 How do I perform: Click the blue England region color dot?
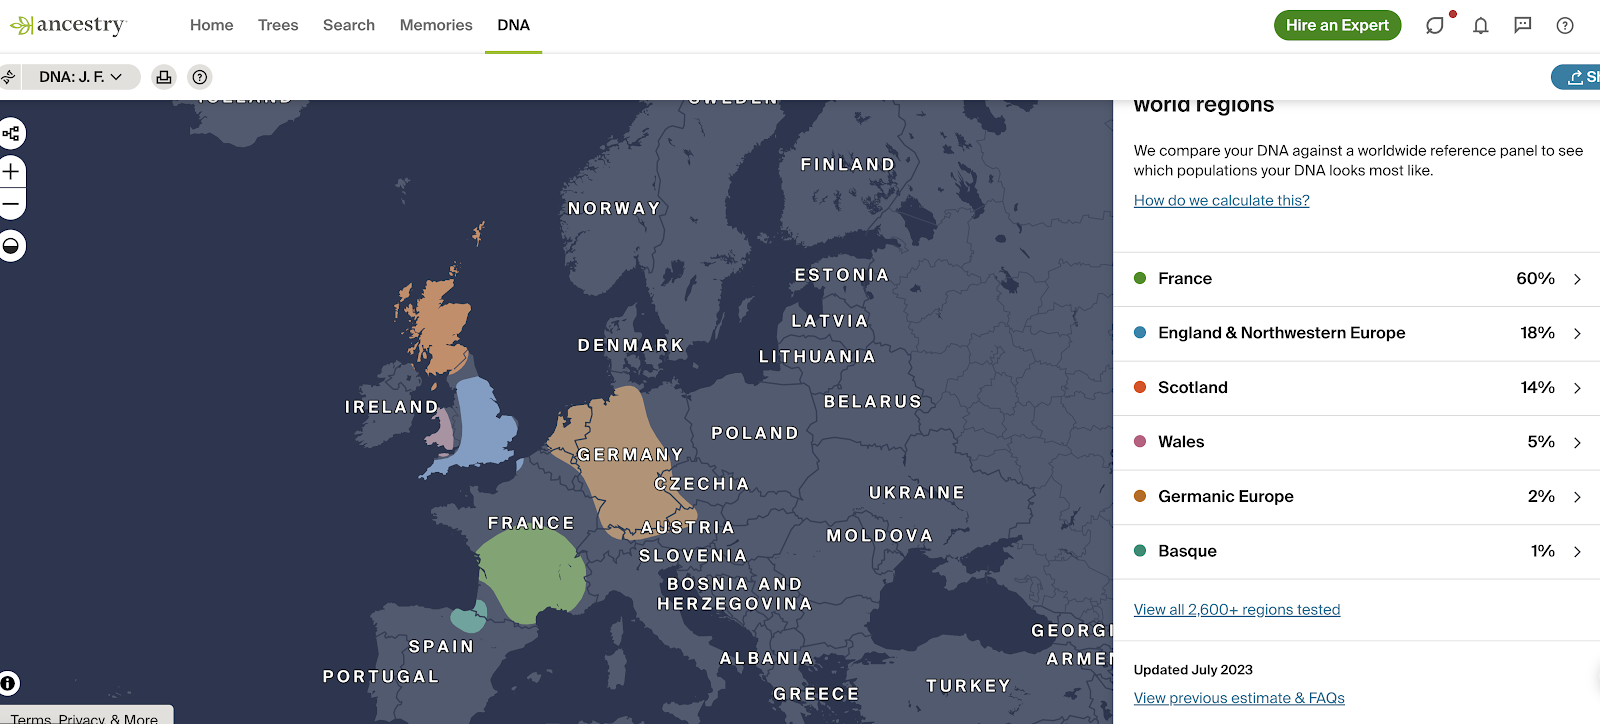click(1140, 333)
